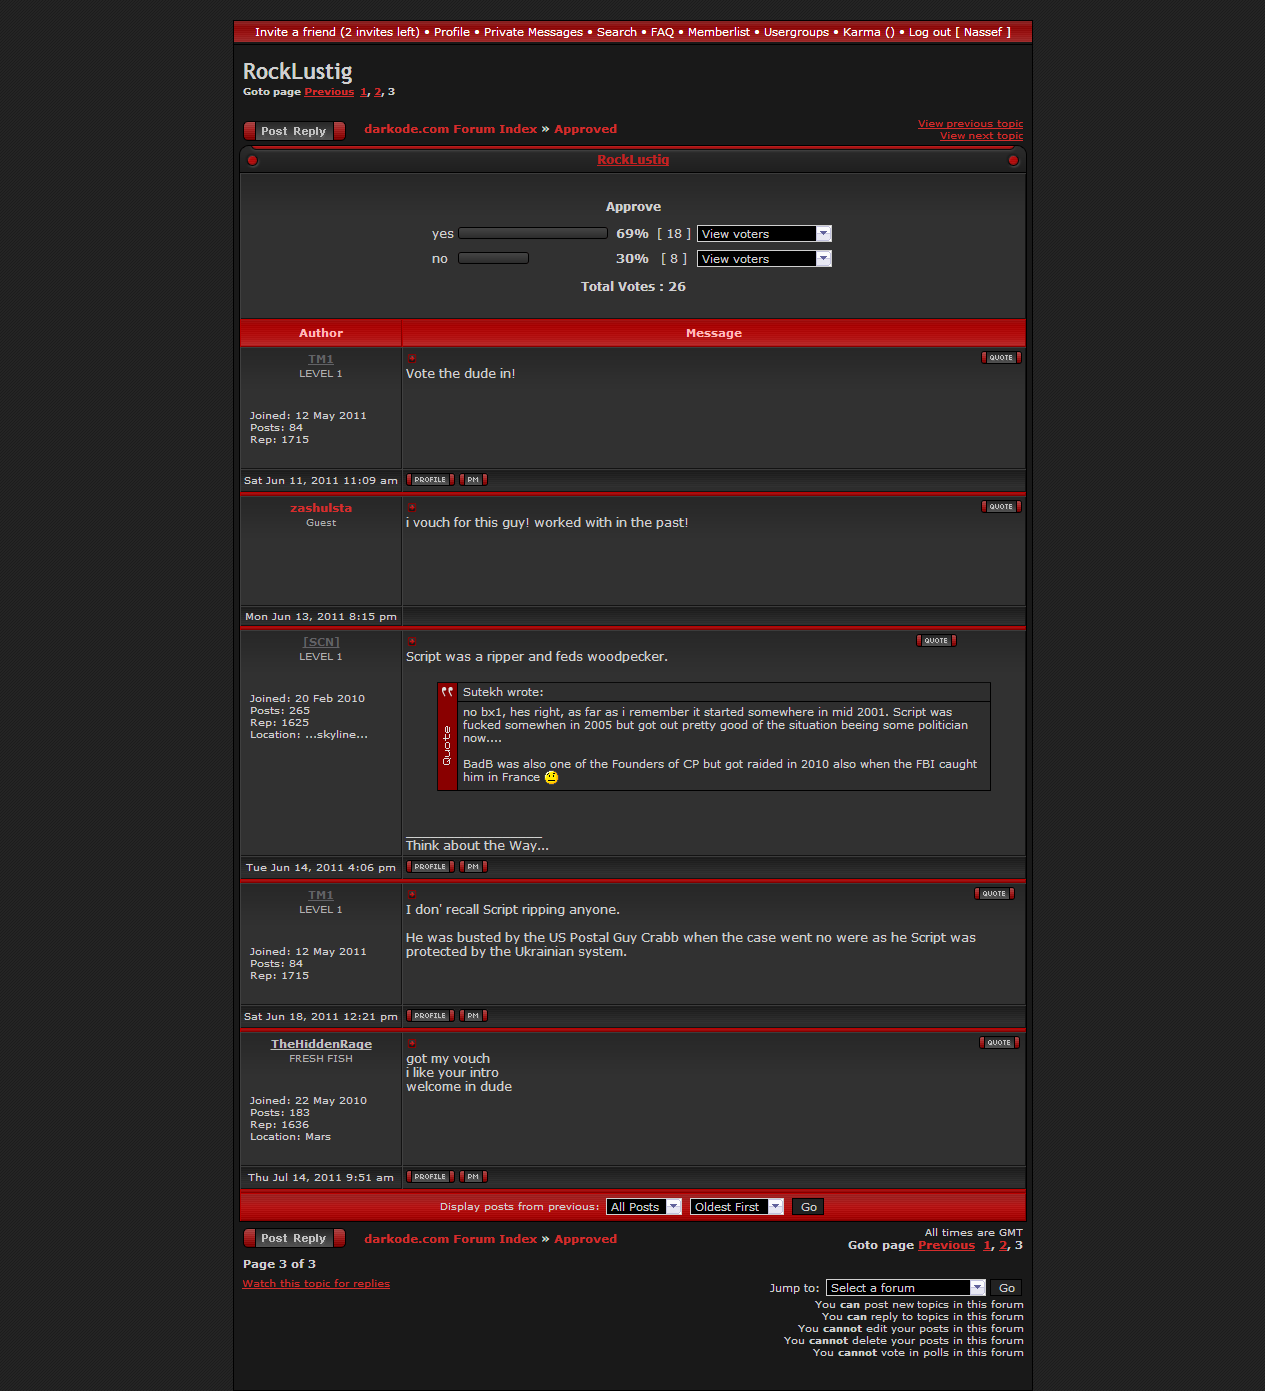The height and width of the screenshot is (1391, 1265).
Task: Open TheHiddenRage username link
Action: tap(321, 1044)
